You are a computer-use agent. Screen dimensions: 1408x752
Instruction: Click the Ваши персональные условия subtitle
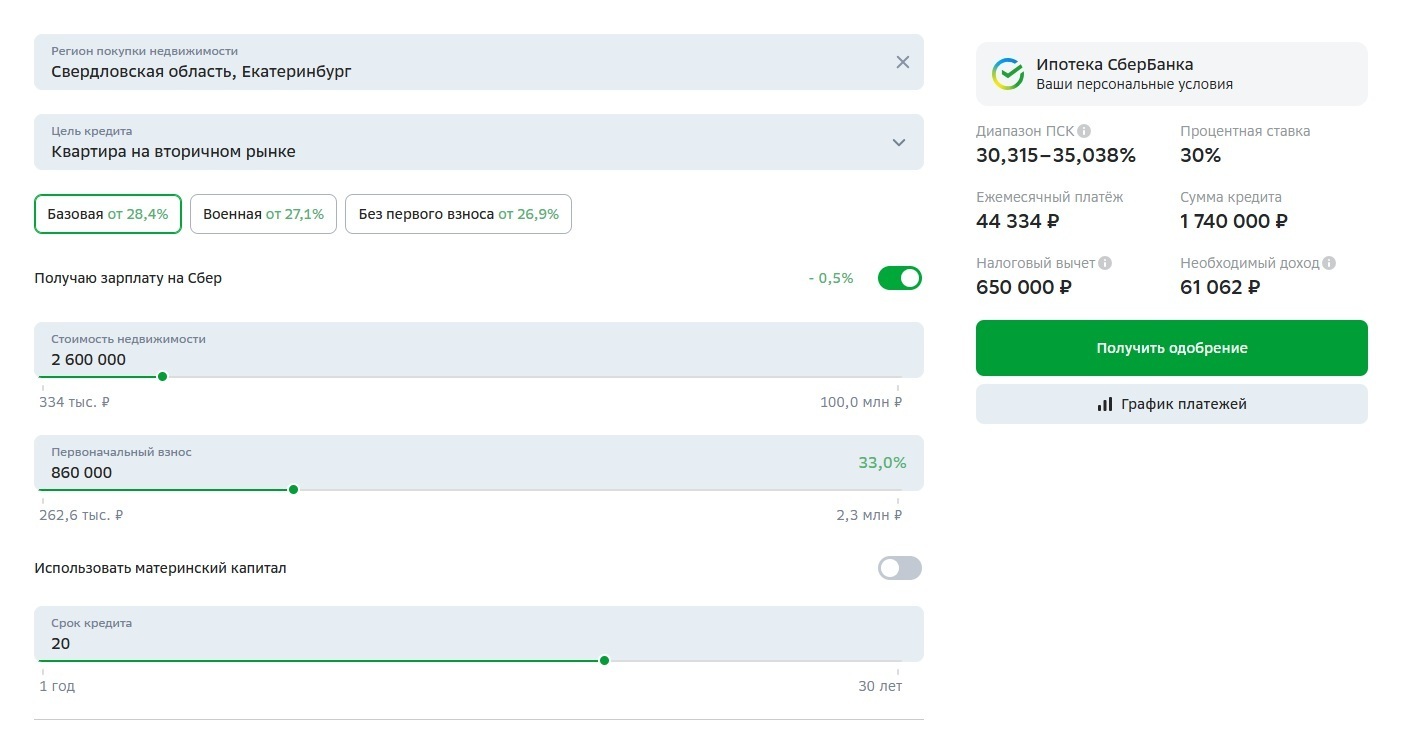point(1134,85)
